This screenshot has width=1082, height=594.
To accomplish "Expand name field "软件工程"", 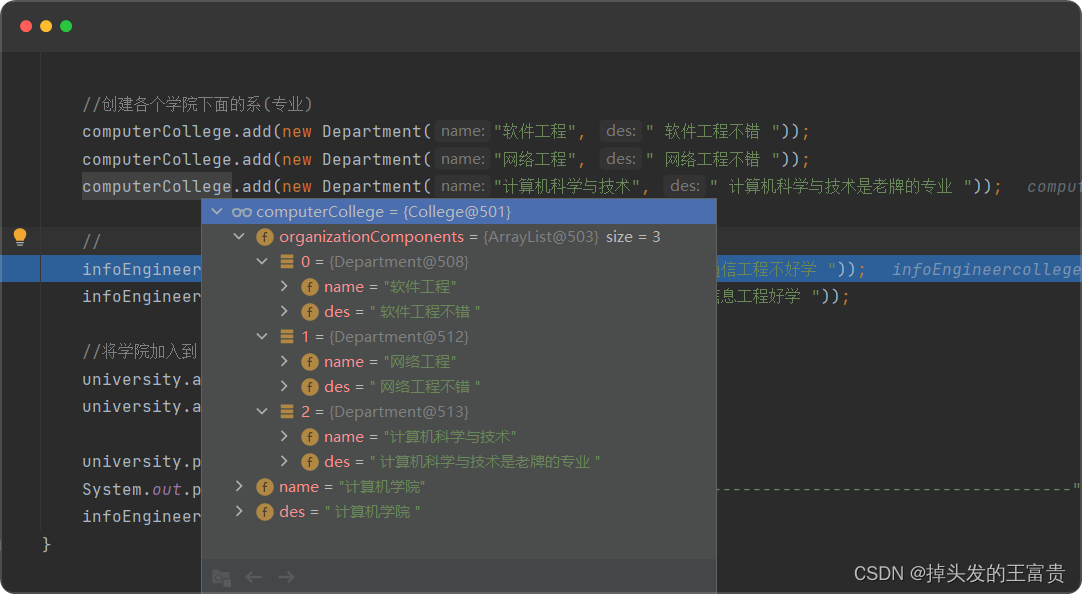I will (284, 286).
